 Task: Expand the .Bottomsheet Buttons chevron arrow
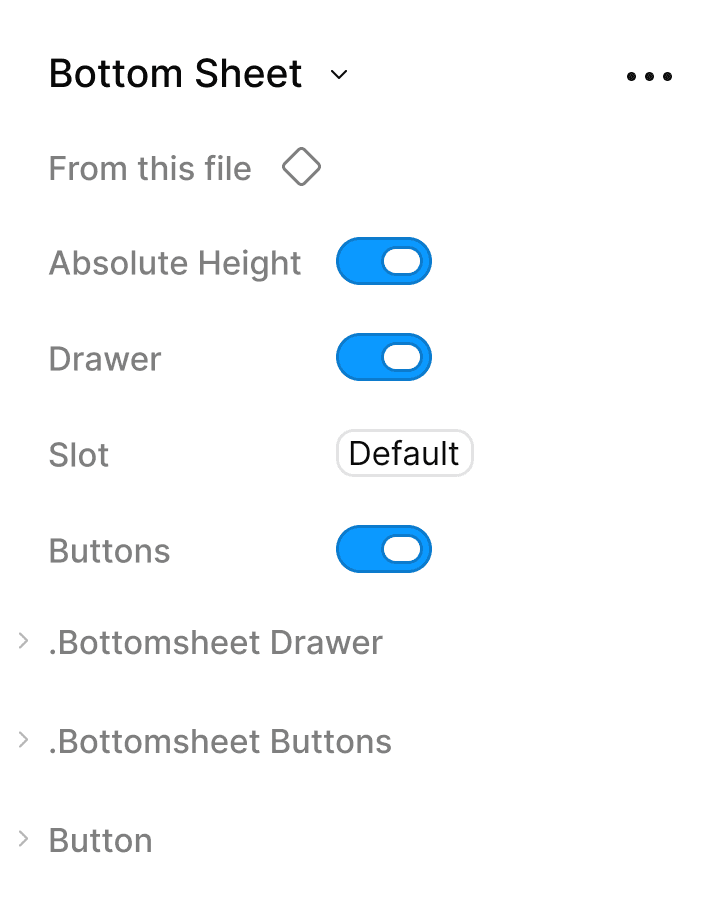[x=23, y=740]
